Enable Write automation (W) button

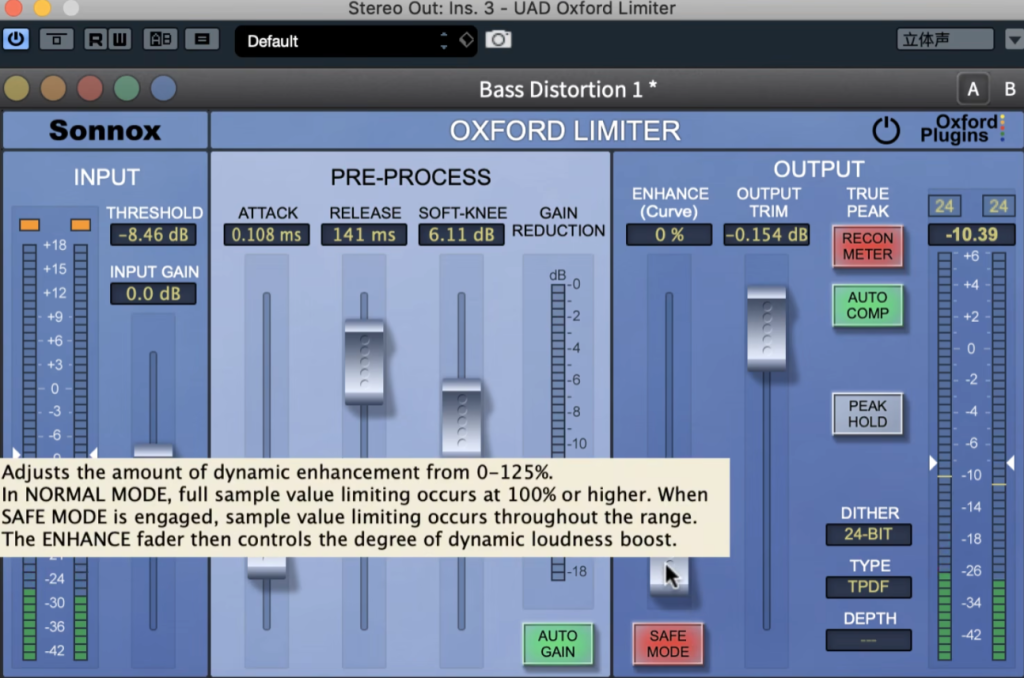120,40
